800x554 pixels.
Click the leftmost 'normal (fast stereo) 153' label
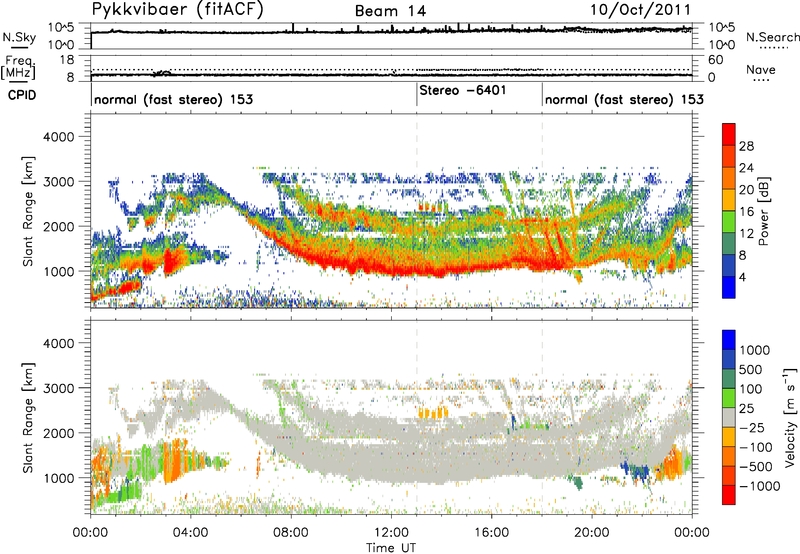pyautogui.click(x=173, y=99)
